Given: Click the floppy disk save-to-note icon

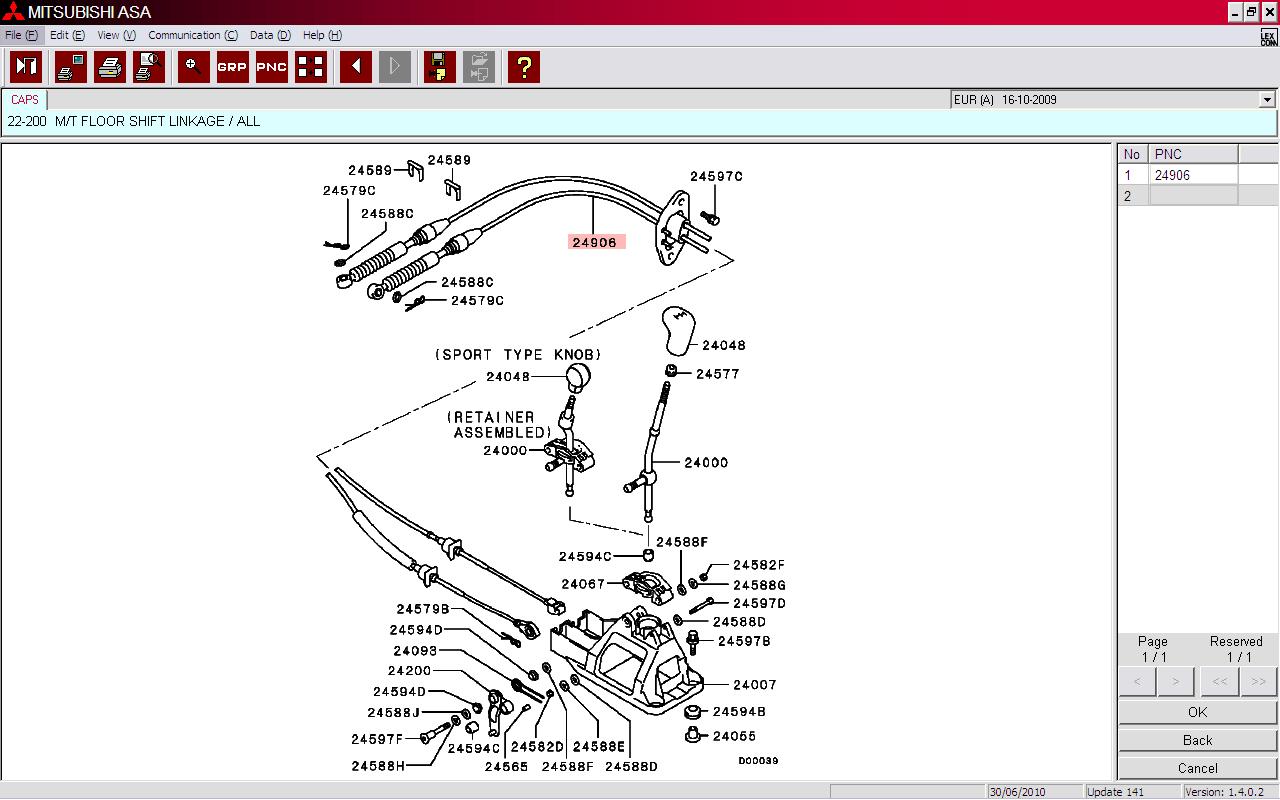Looking at the screenshot, I should 440,67.
